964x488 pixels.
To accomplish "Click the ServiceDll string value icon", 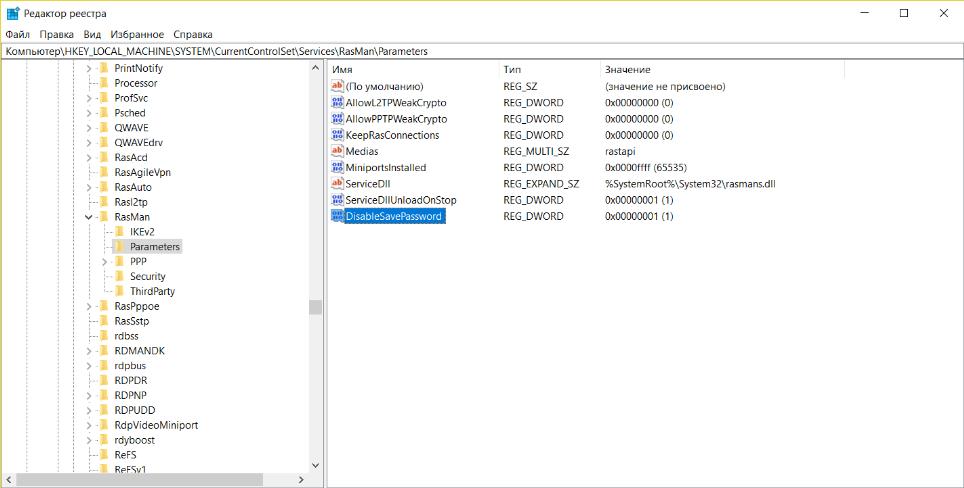I will (337, 183).
